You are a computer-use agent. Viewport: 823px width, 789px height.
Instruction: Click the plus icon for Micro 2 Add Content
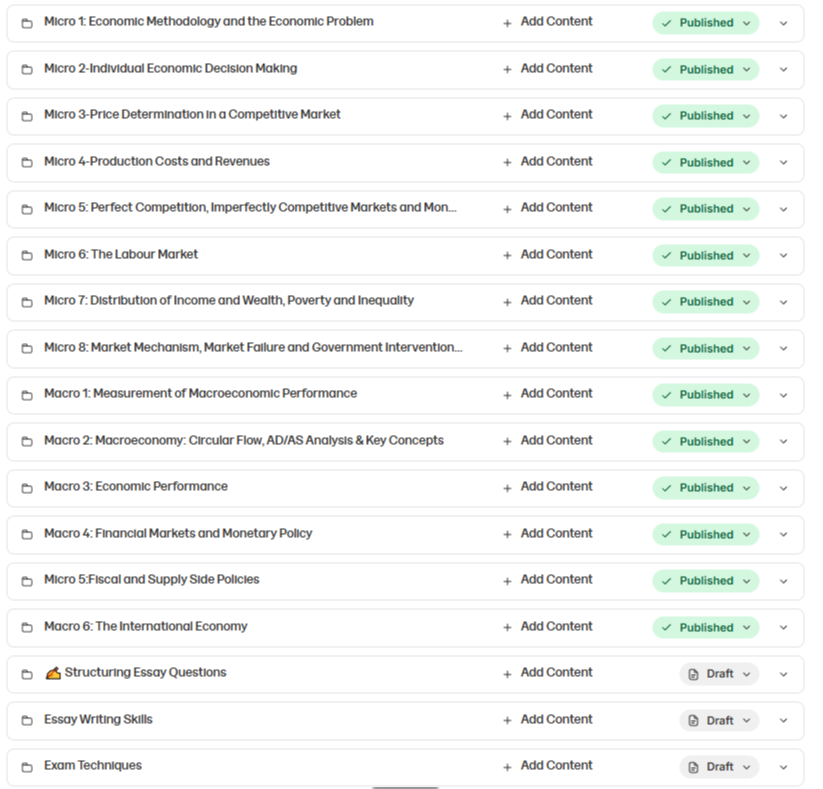click(507, 69)
